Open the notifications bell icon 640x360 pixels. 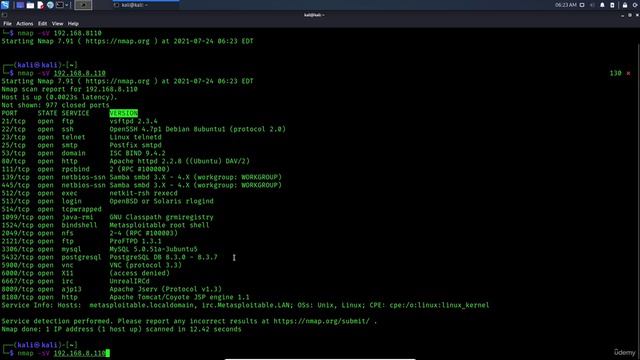point(602,5)
